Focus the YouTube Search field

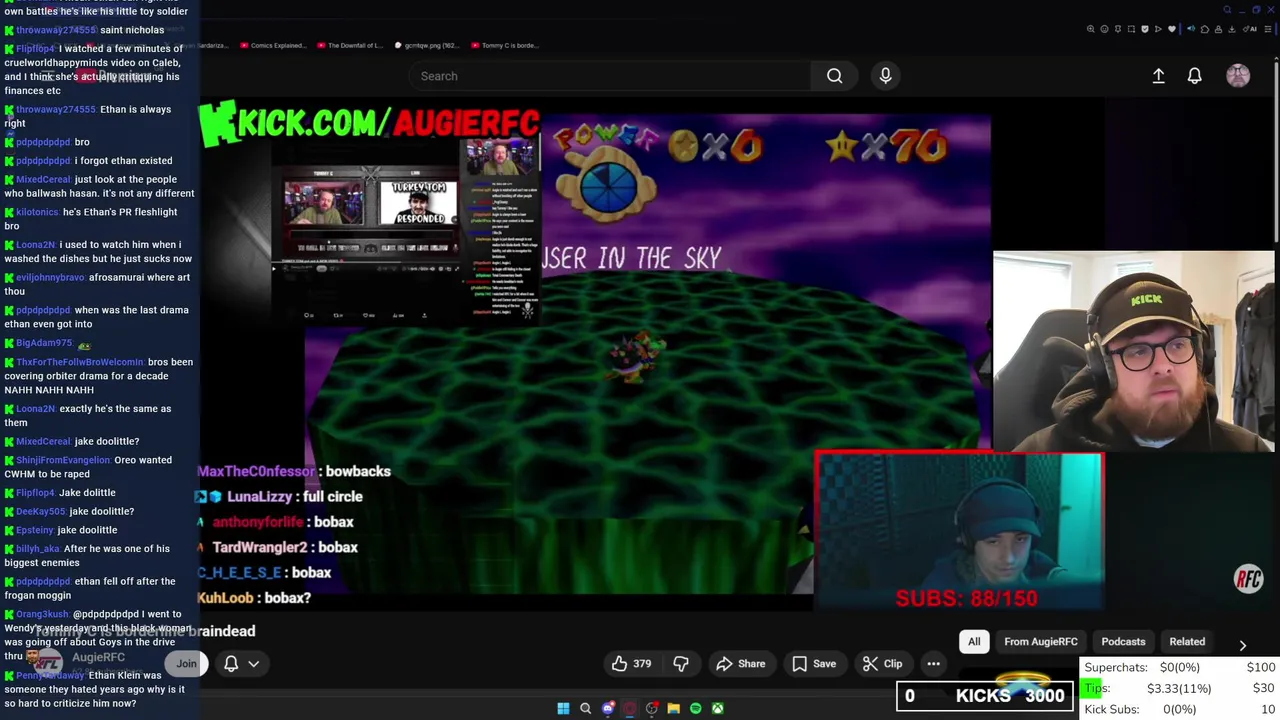(610, 76)
